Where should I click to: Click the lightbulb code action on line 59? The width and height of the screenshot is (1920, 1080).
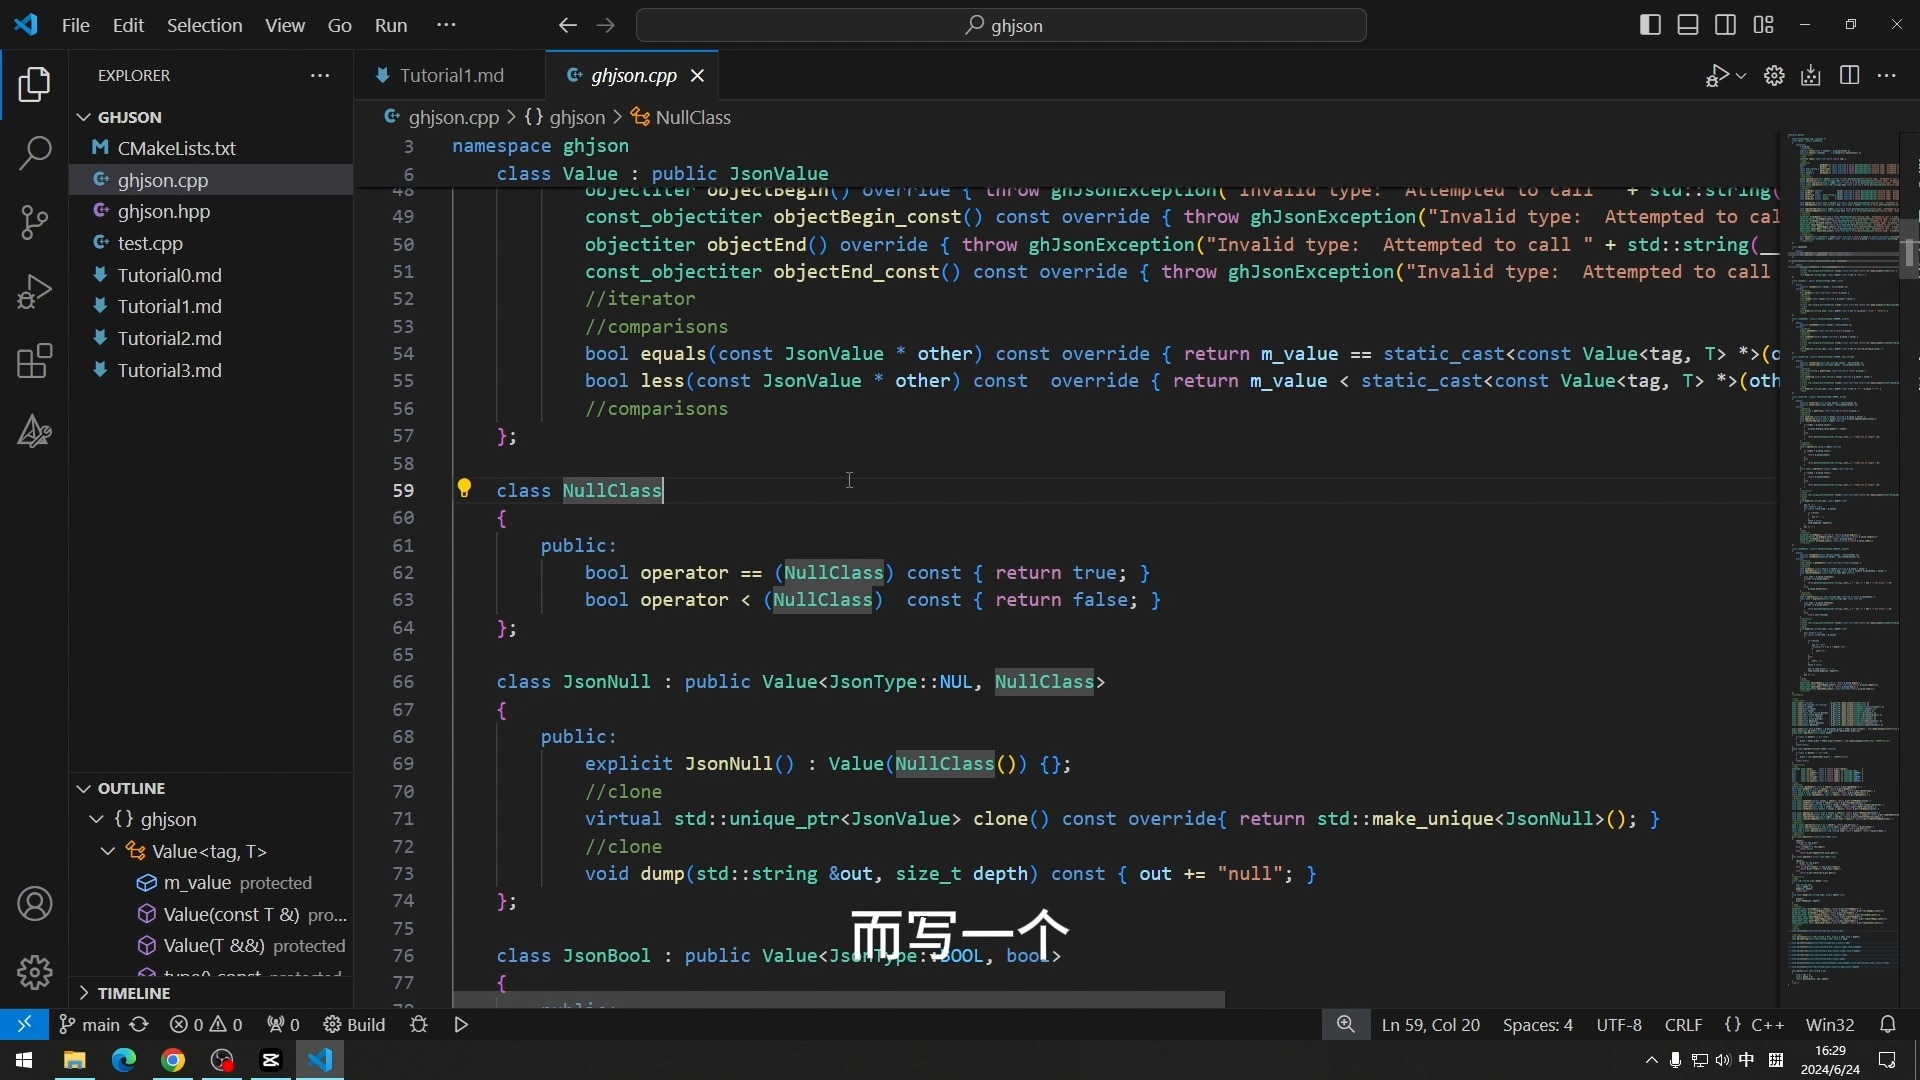464,489
